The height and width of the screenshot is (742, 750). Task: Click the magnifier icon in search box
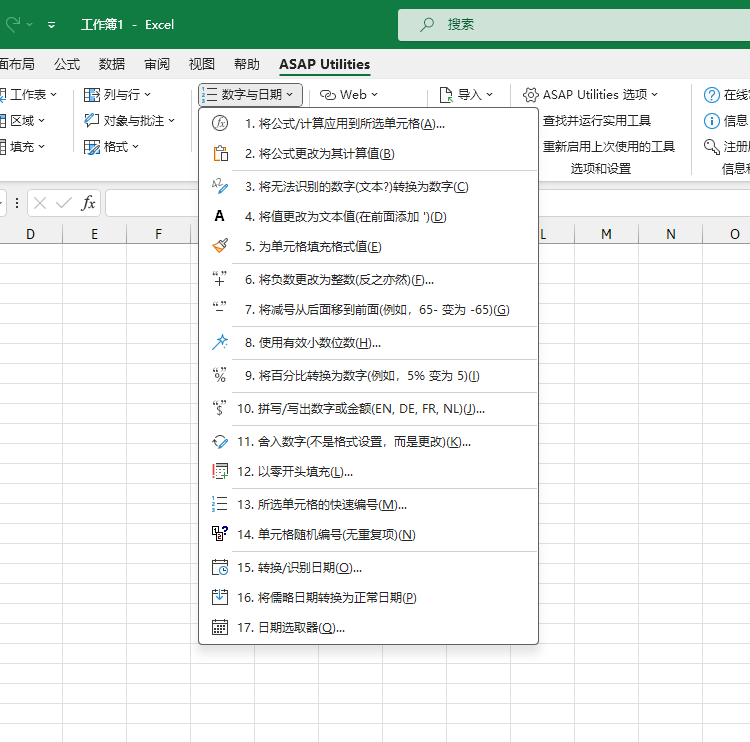pyautogui.click(x=427, y=24)
